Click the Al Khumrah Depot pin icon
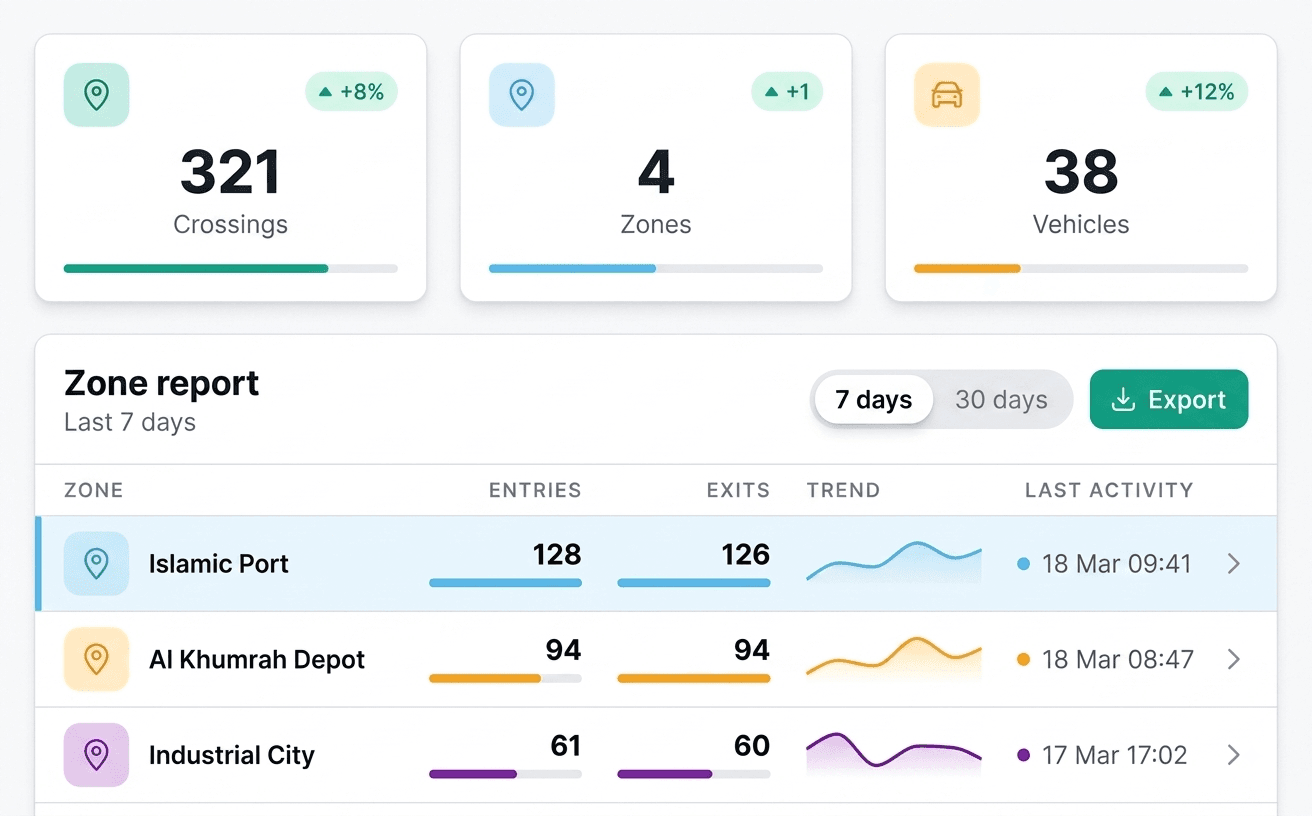 [96, 659]
